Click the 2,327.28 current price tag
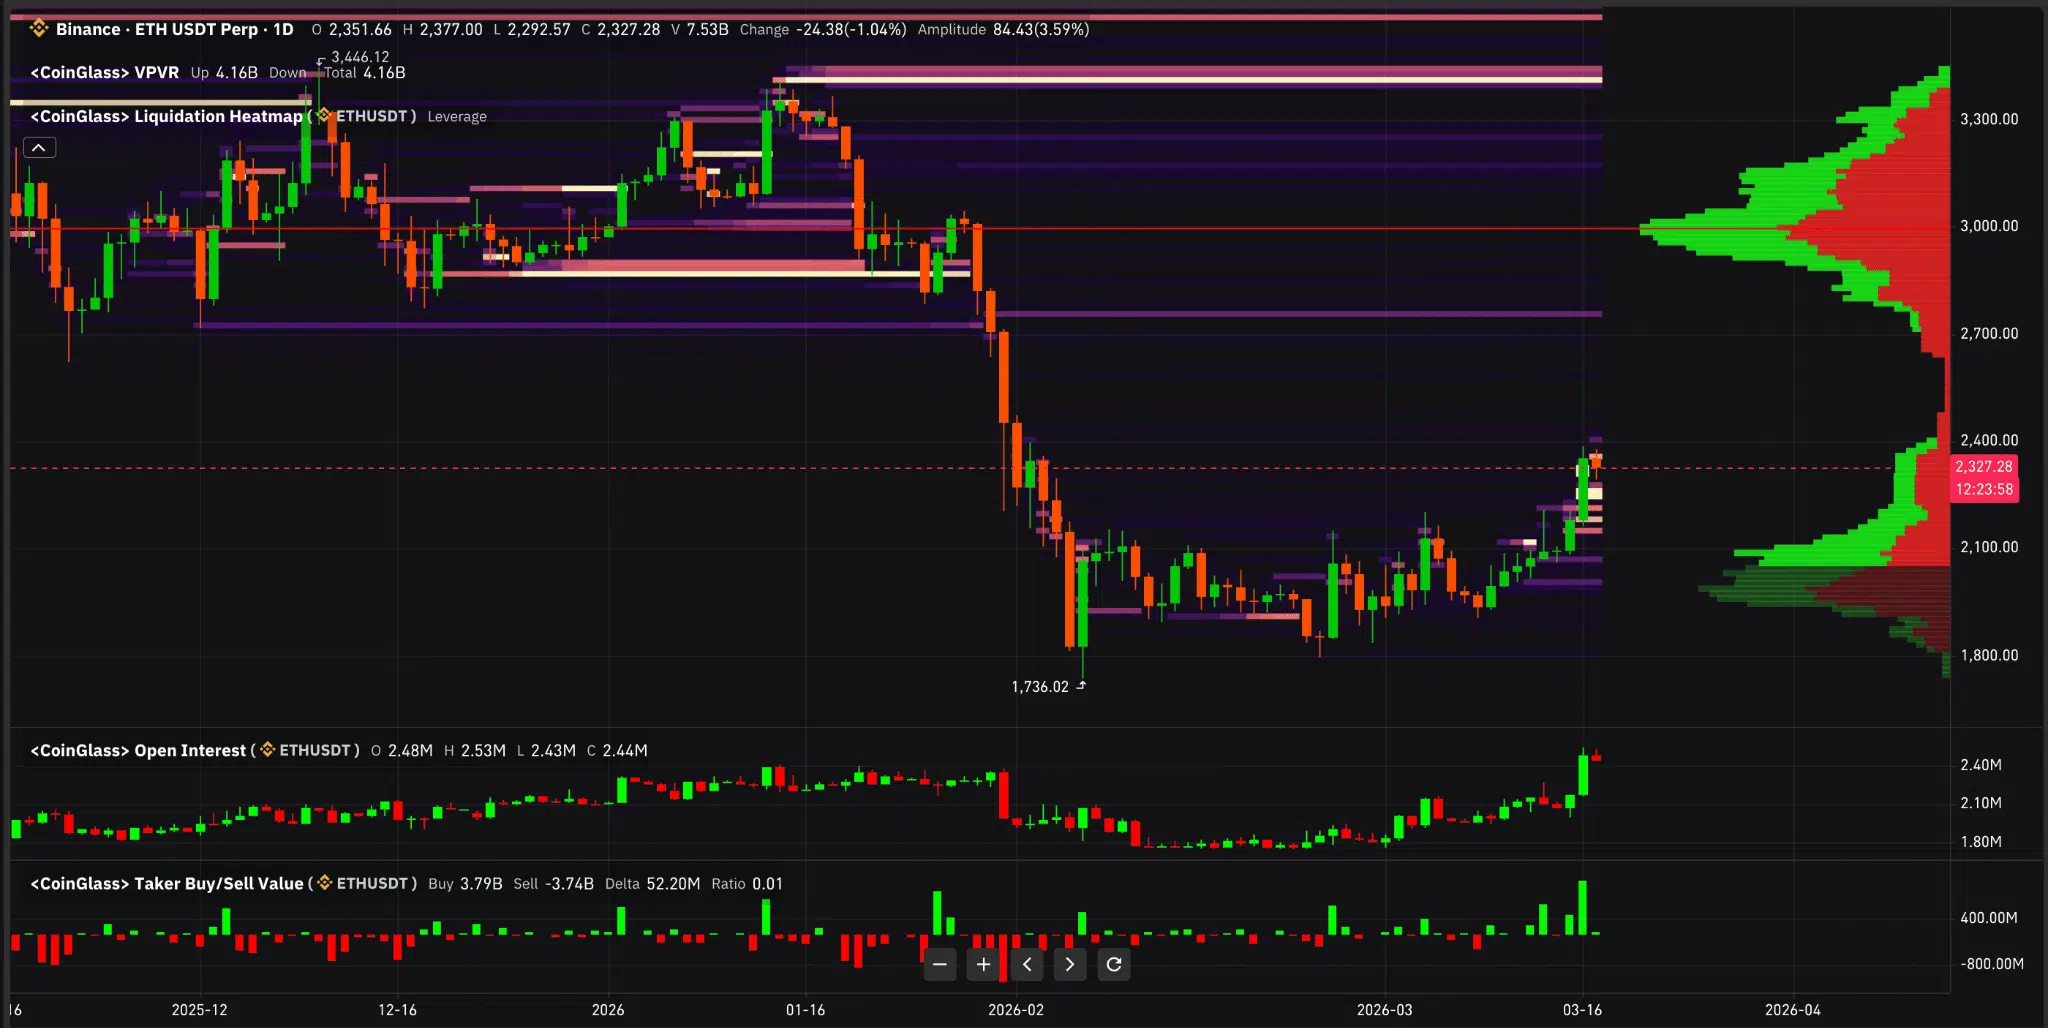Screen dimensions: 2048x1028 [1984, 466]
